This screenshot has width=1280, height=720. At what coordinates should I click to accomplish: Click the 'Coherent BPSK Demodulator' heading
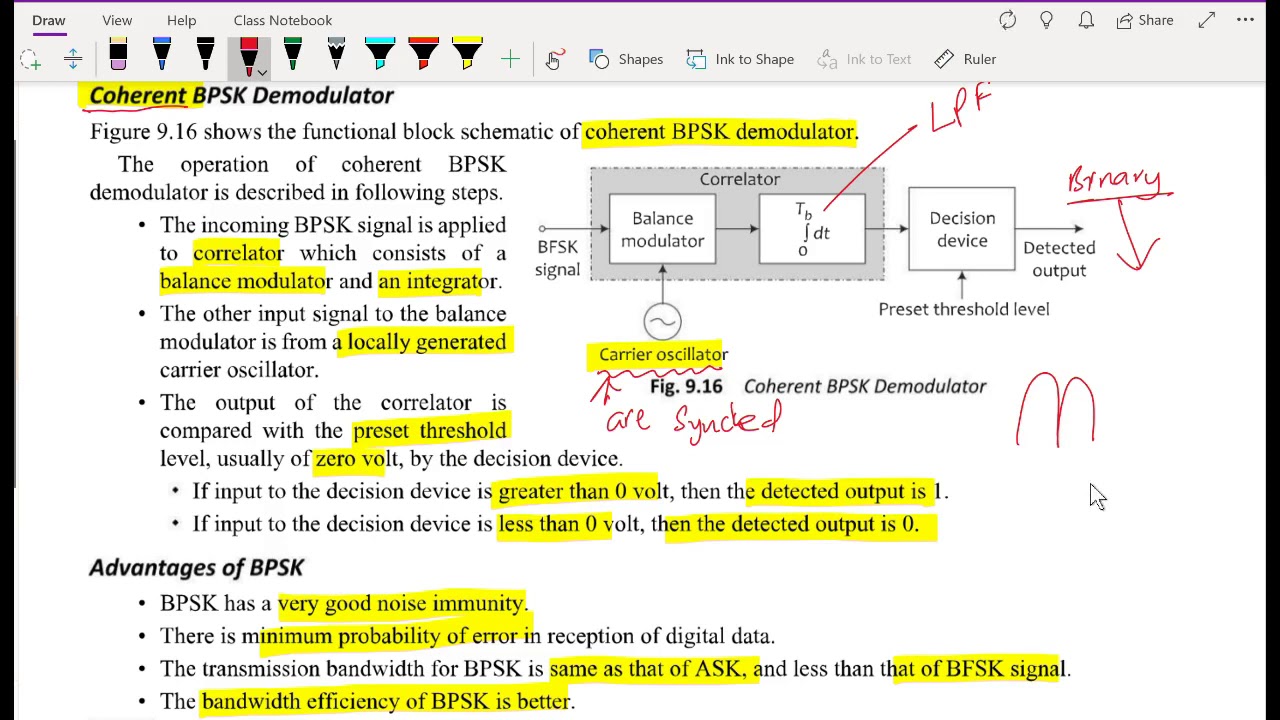point(241,95)
